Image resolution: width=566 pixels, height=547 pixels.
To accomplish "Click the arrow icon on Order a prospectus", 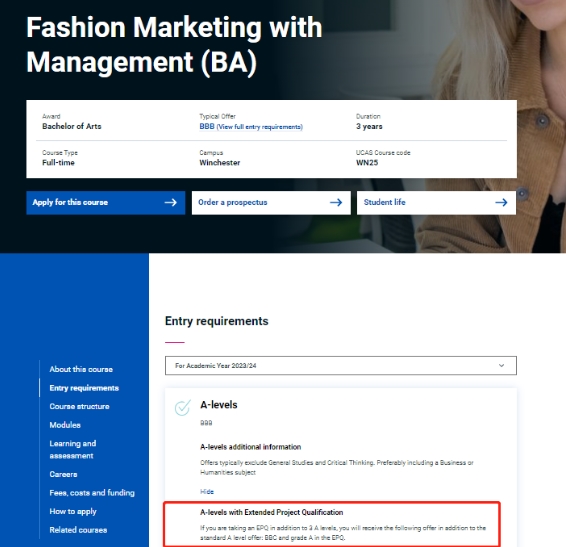I will point(336,203).
